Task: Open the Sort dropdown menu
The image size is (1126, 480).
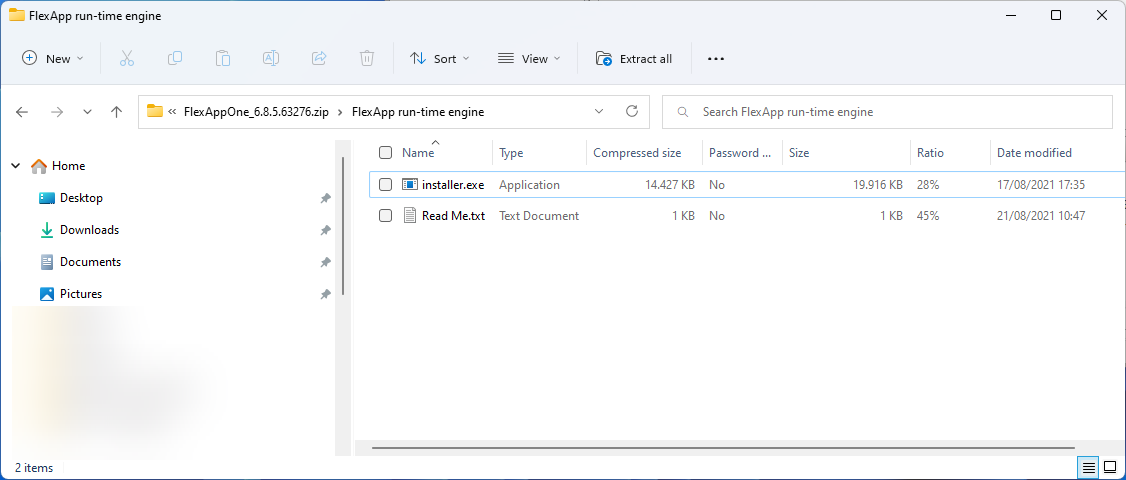Action: click(439, 59)
